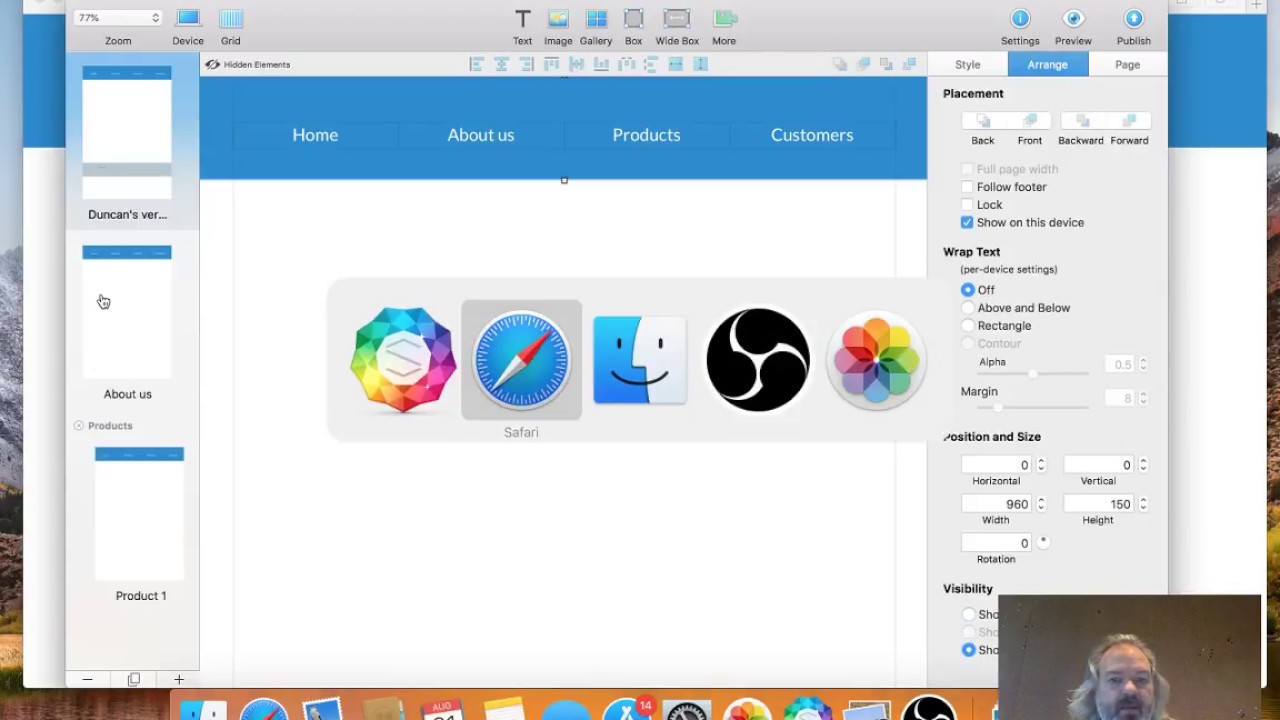Align selected elements to left edges
This screenshot has height=720, width=1280.
tap(477, 64)
